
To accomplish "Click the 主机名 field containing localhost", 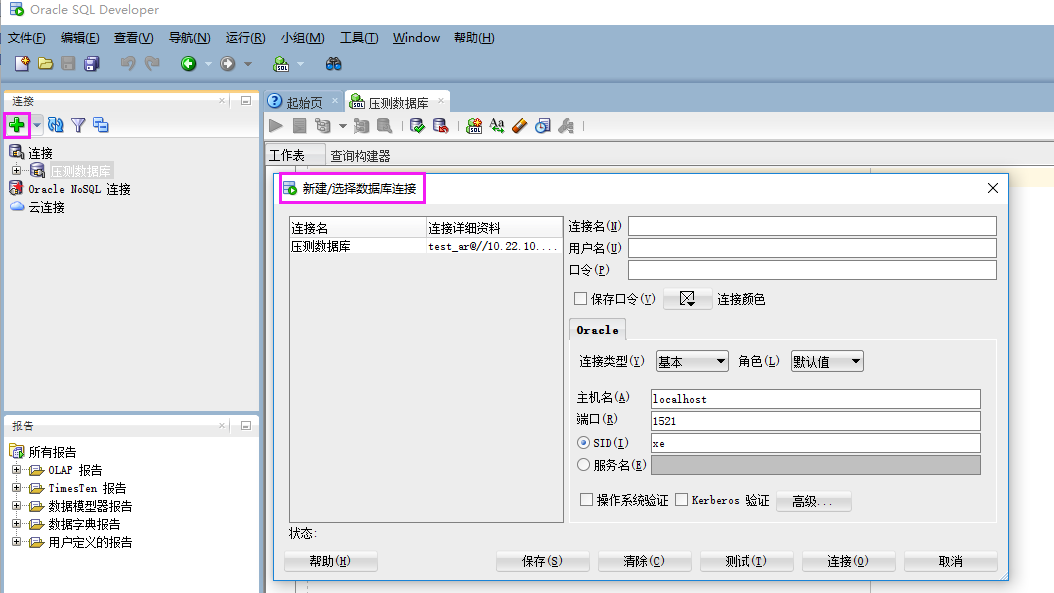I will (815, 399).
